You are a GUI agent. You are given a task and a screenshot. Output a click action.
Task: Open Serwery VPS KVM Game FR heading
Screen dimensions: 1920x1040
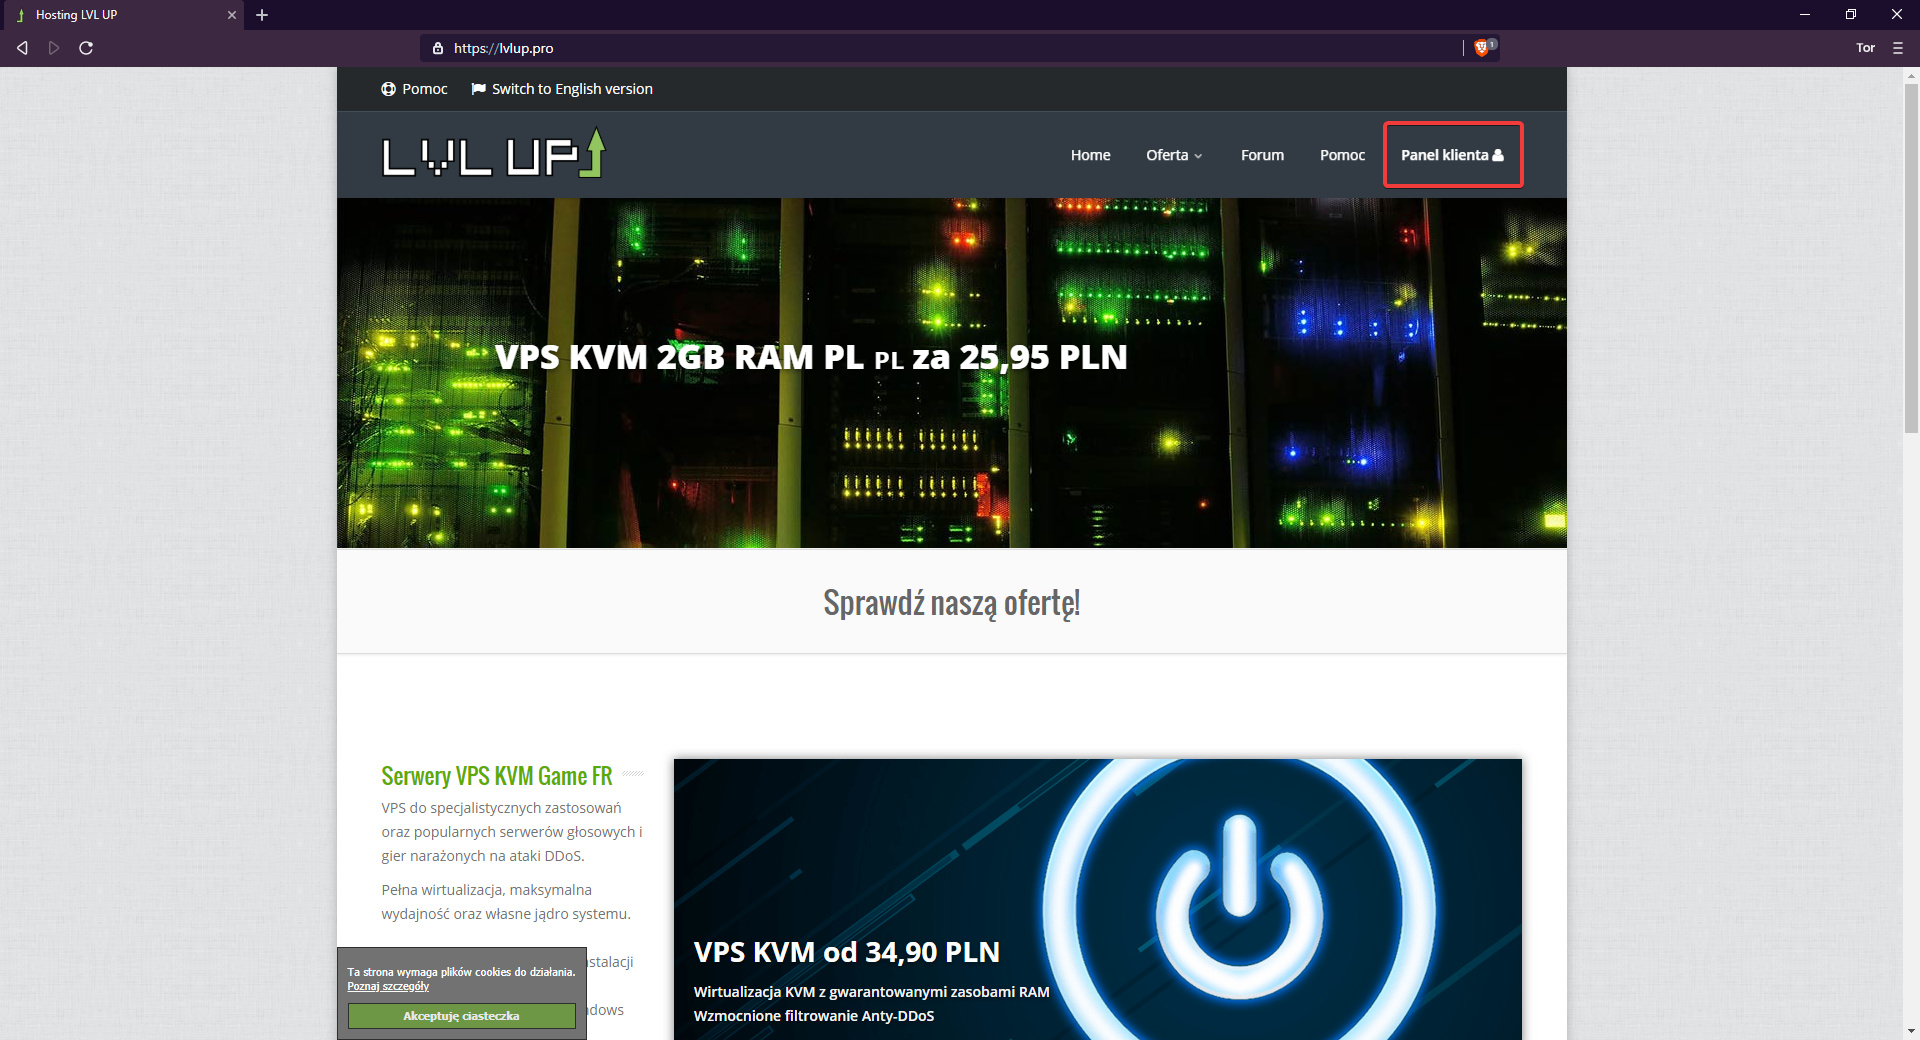(496, 776)
